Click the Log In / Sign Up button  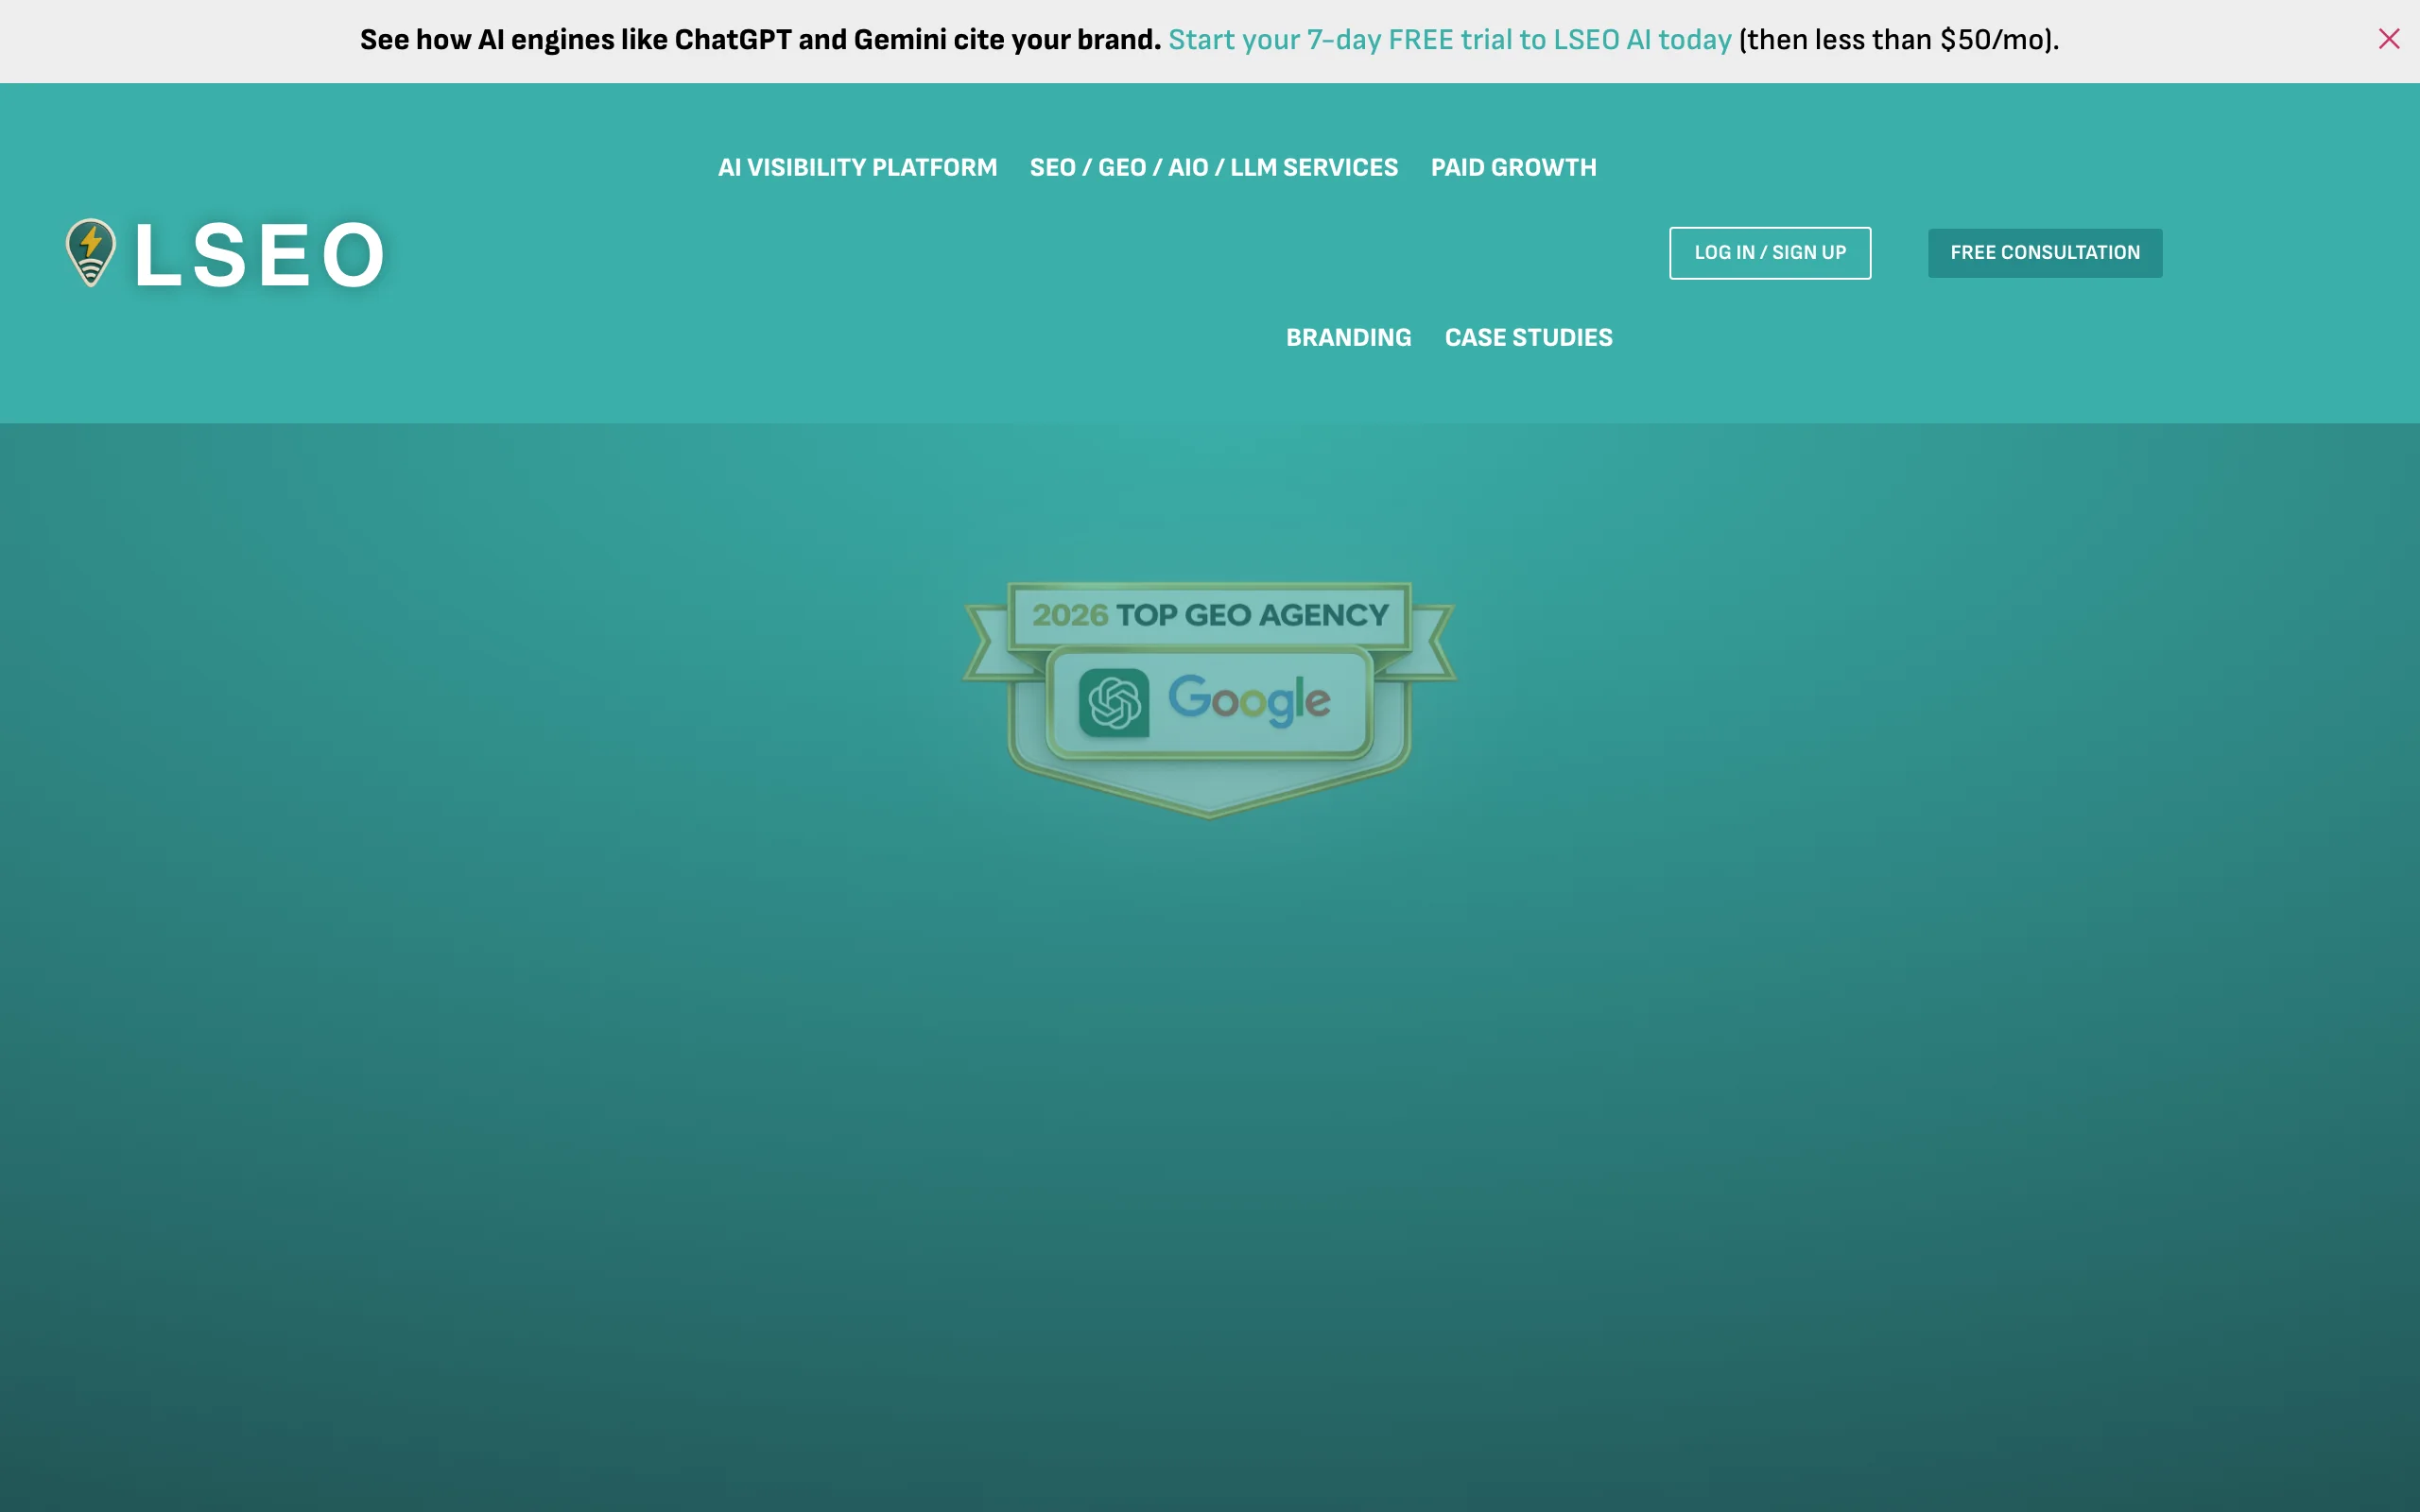(x=1769, y=253)
